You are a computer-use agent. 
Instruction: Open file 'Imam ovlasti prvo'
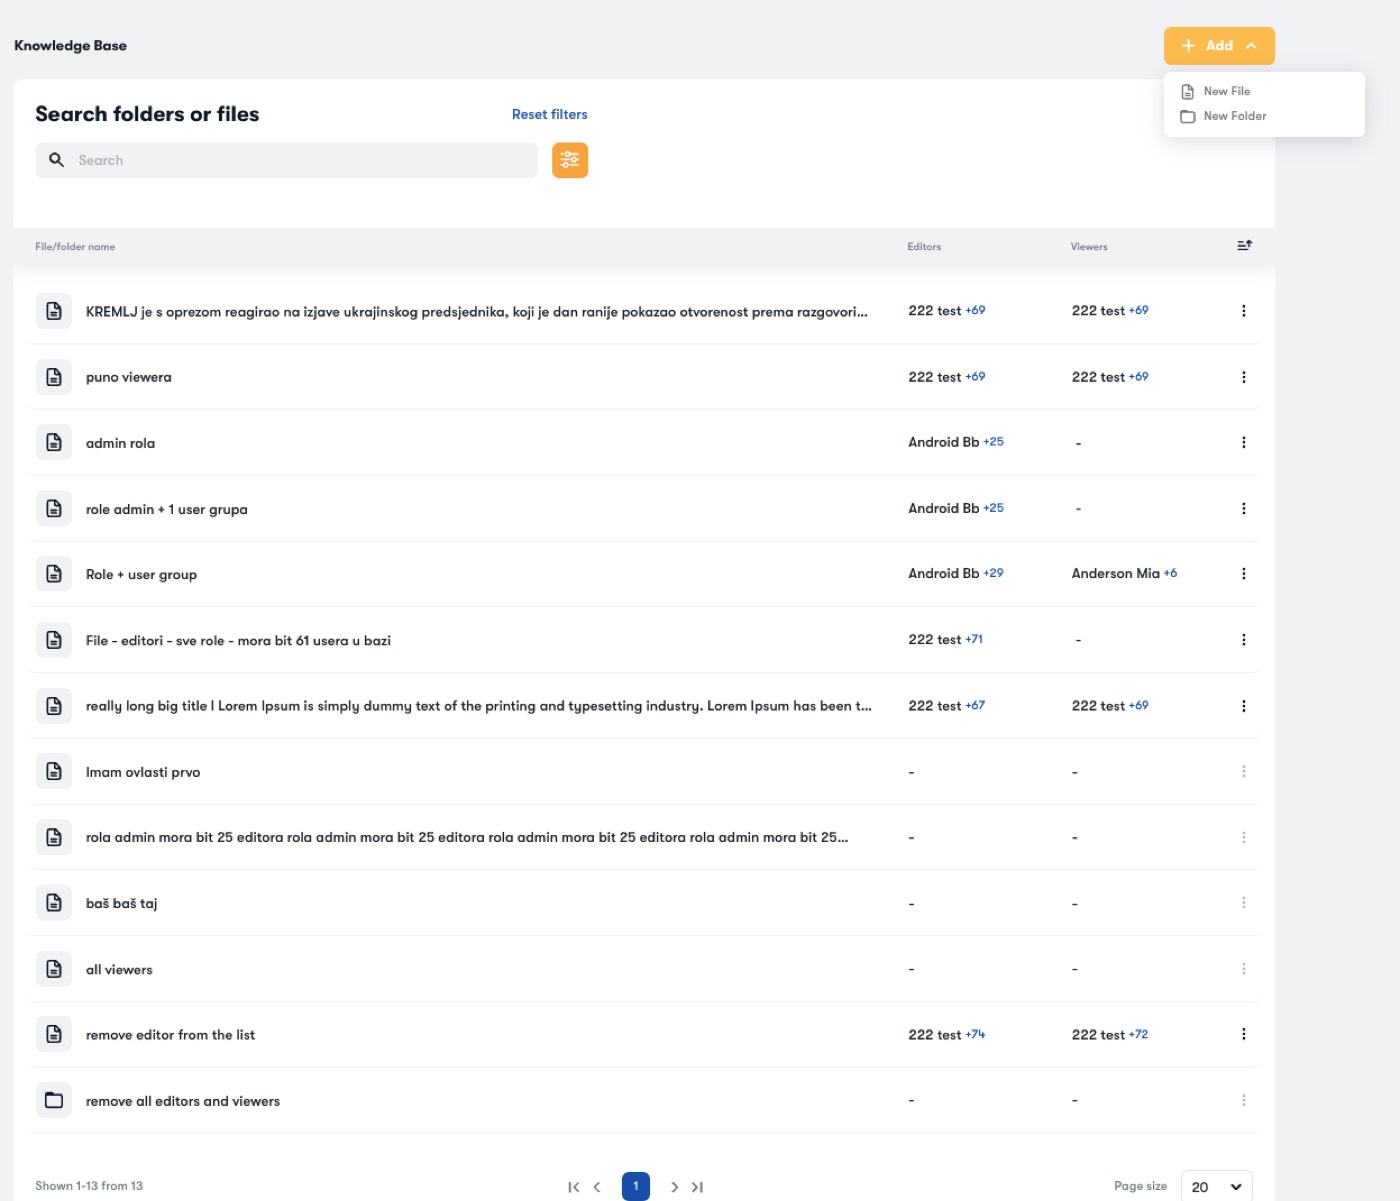pos(143,772)
